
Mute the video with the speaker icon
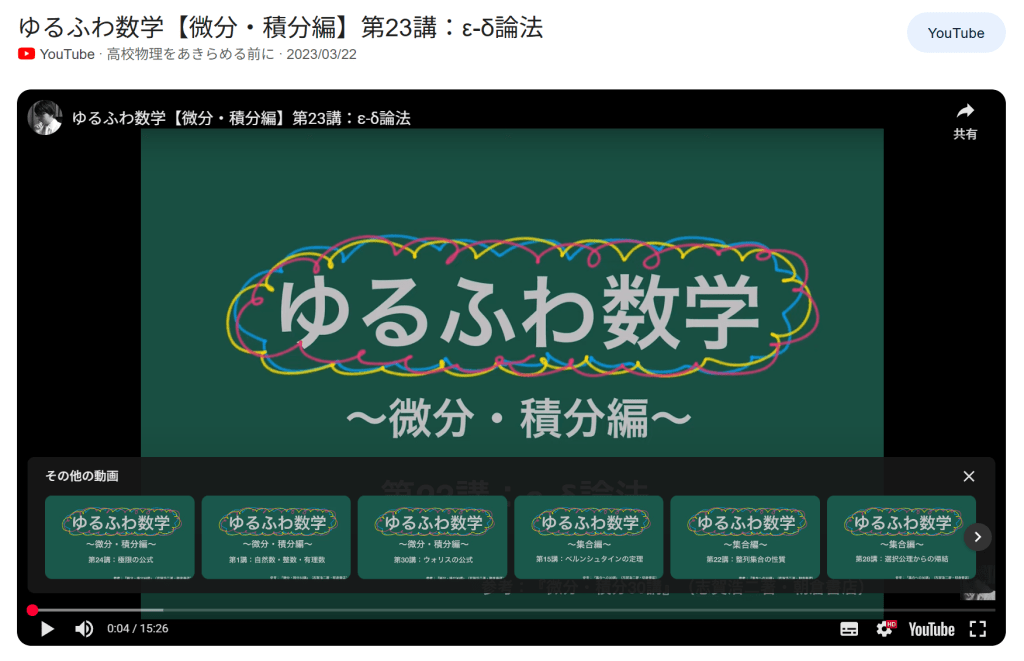[x=84, y=629]
